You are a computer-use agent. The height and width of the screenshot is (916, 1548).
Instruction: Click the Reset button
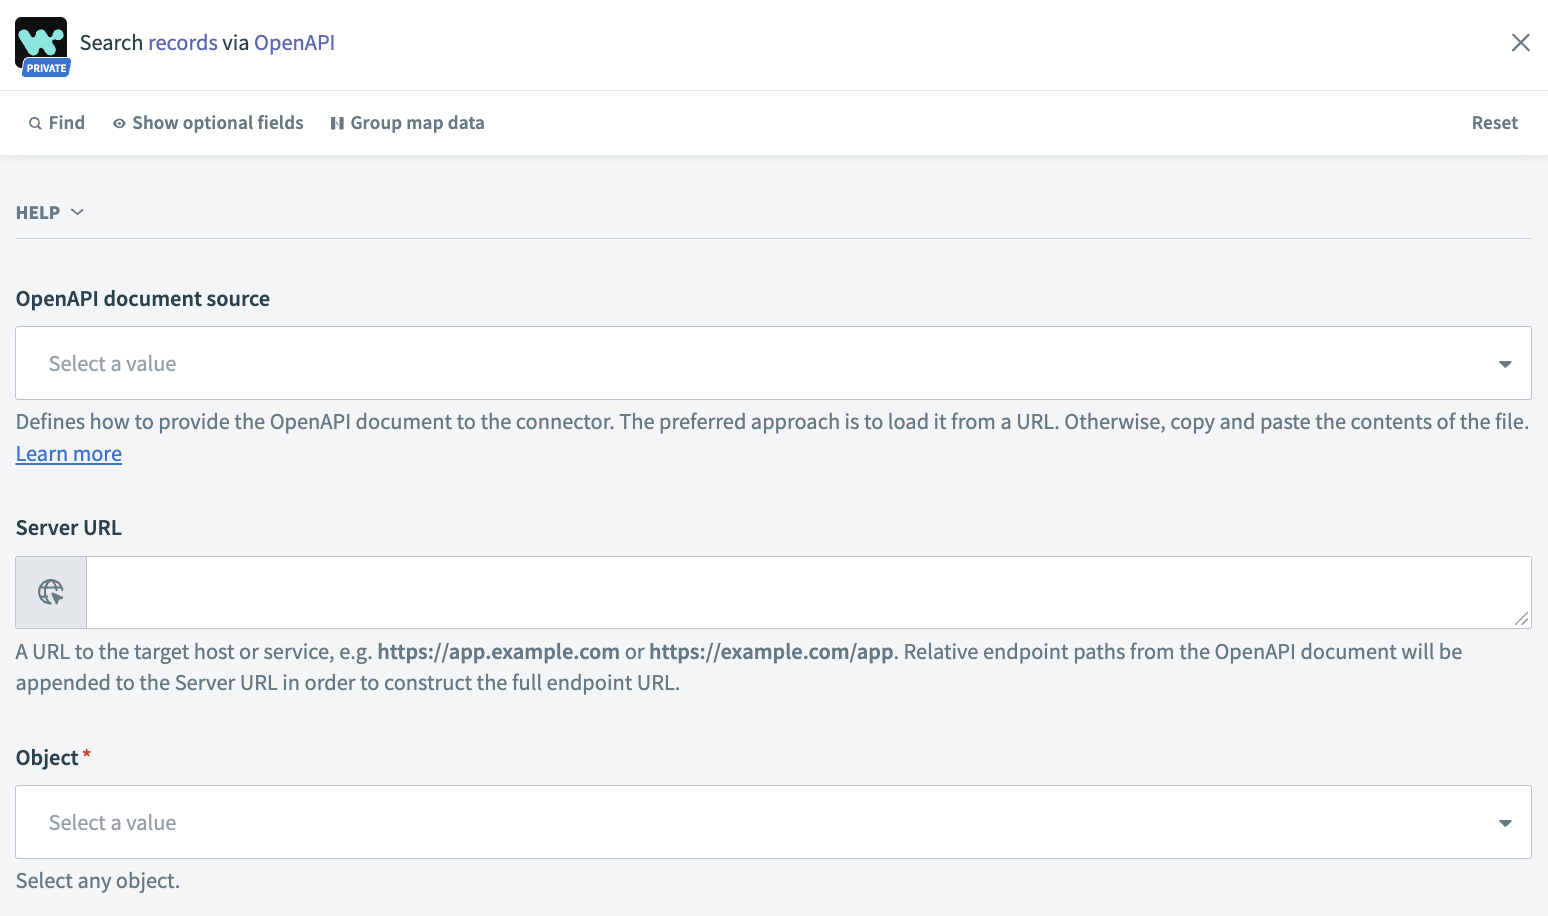pyautogui.click(x=1494, y=122)
